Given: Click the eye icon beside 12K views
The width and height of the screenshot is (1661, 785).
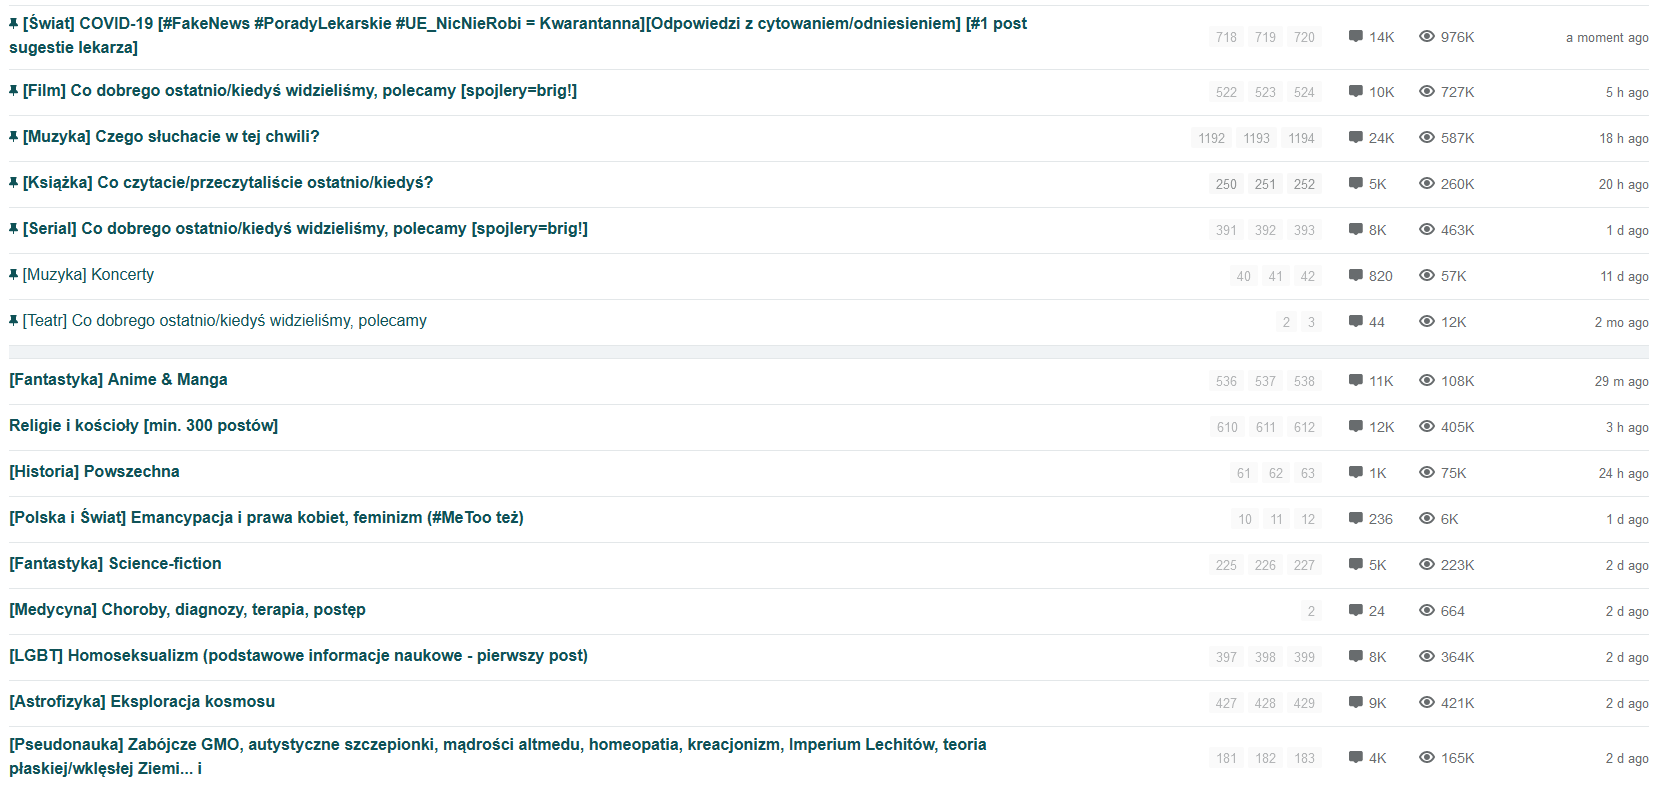Looking at the screenshot, I should coord(1427,322).
